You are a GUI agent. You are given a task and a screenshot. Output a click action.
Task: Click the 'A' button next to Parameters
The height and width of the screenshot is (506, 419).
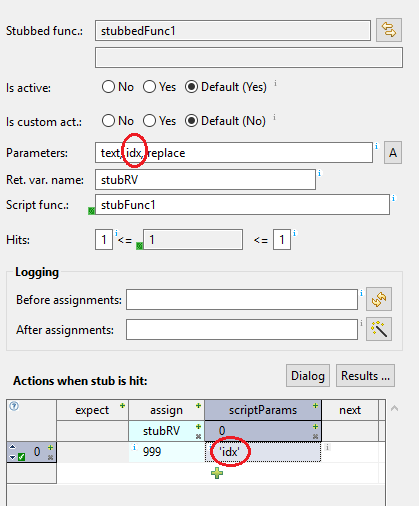click(393, 153)
